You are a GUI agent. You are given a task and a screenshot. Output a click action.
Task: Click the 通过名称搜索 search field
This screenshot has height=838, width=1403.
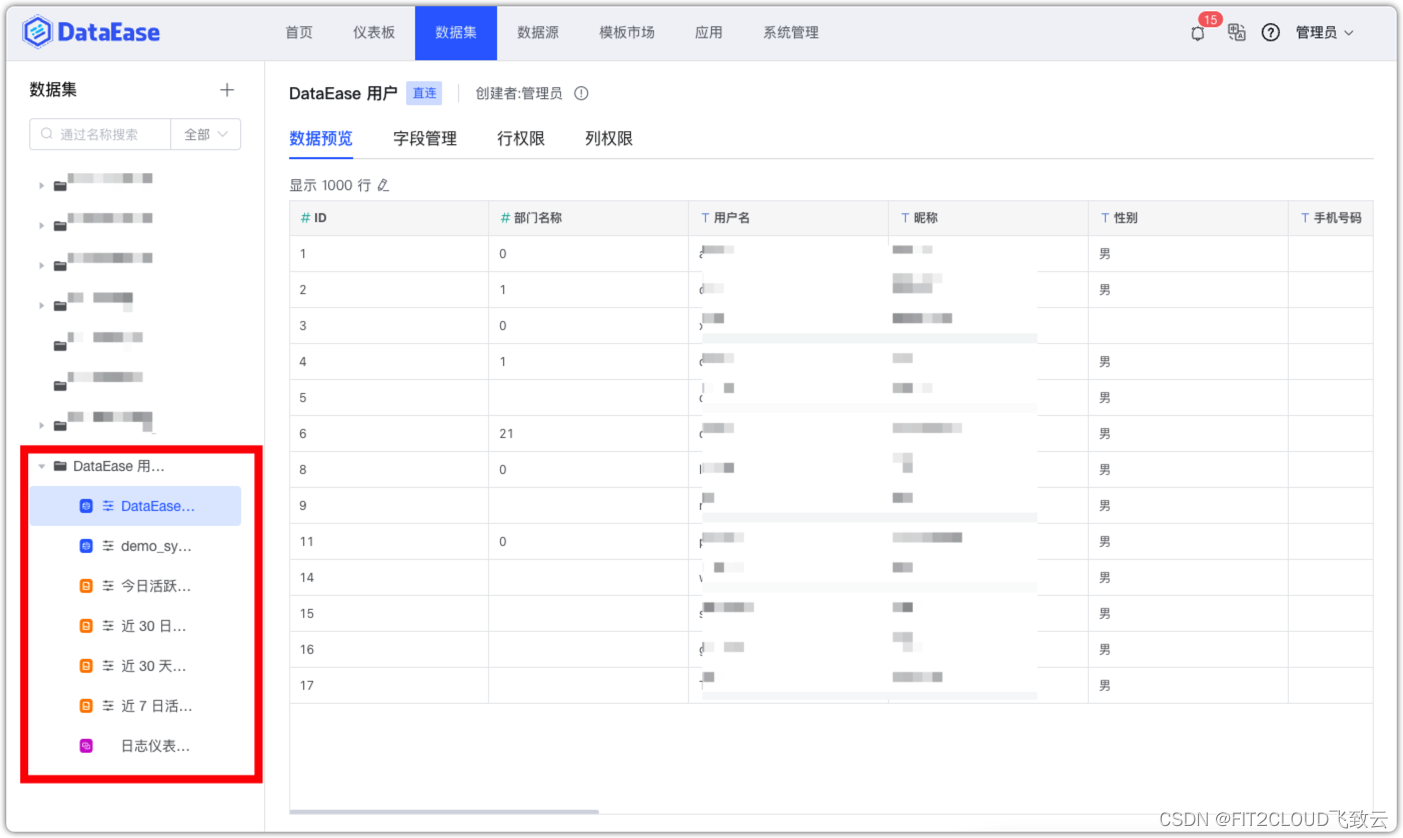pyautogui.click(x=100, y=134)
